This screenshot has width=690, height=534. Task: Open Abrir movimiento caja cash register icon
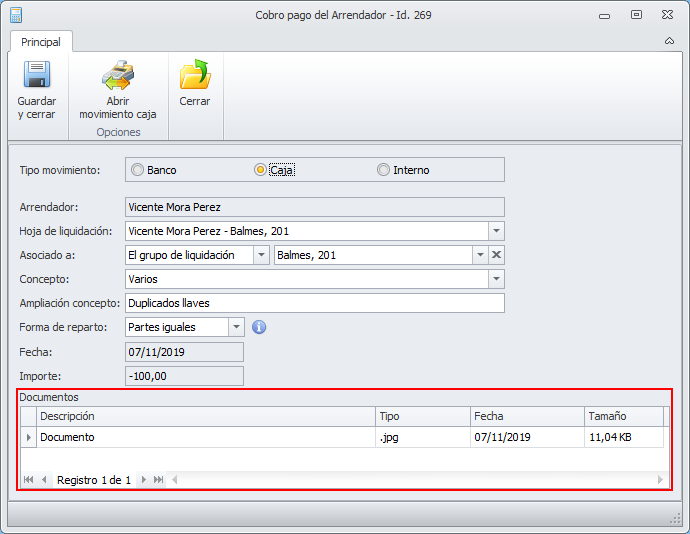118,75
